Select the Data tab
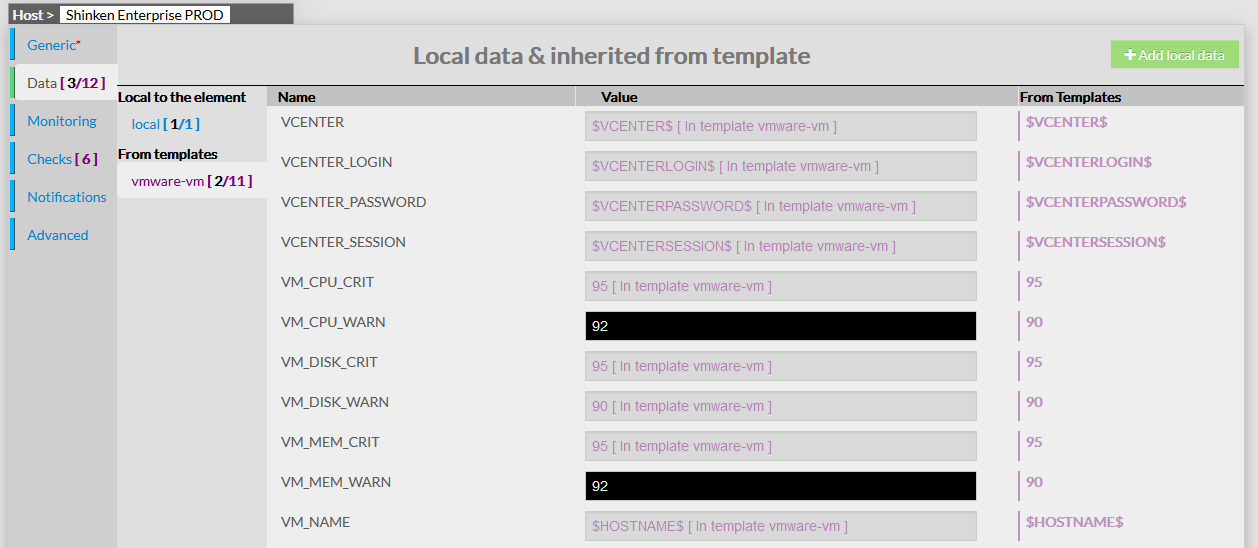The image size is (1258, 548). click(x=65, y=83)
